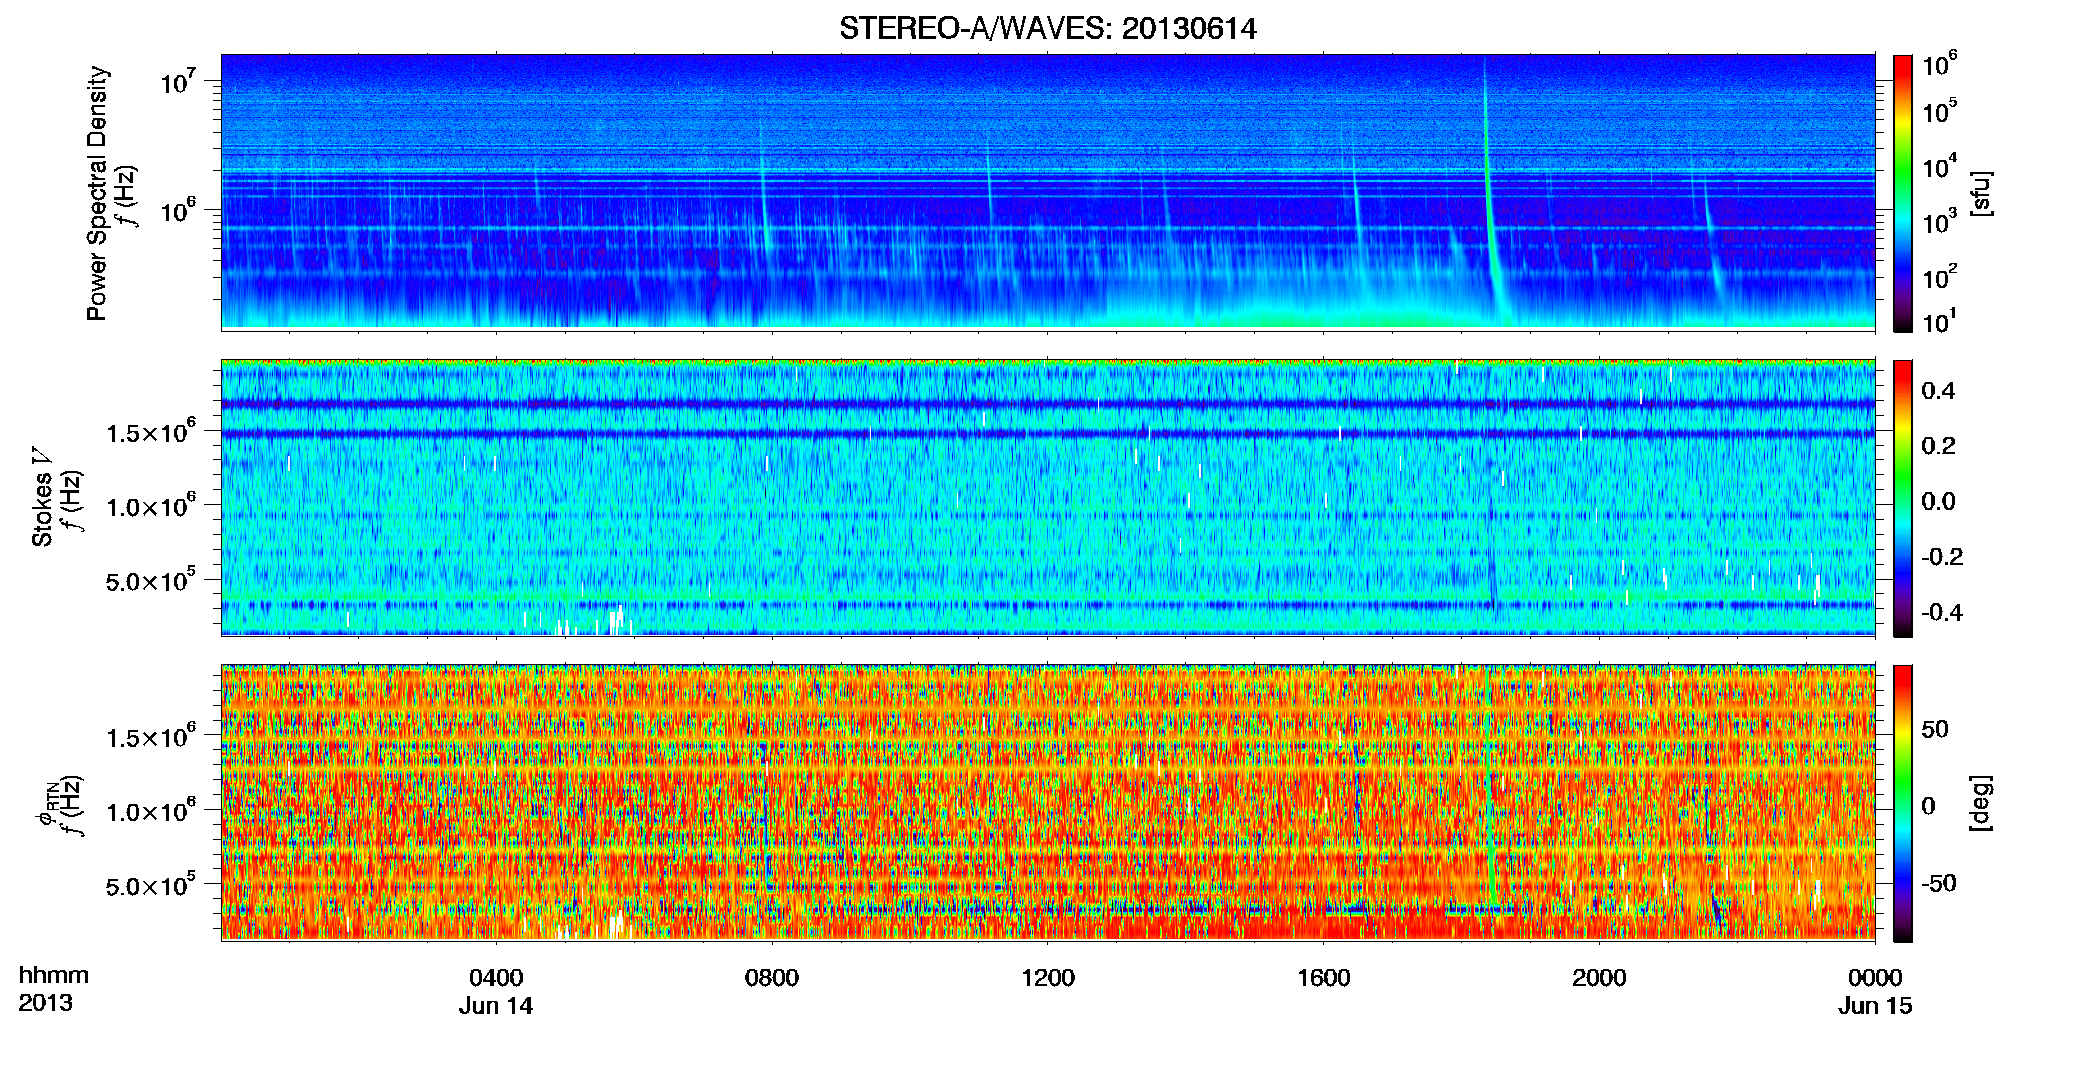
Task: Select the Power Spectral Density axis label
Action: (97, 193)
